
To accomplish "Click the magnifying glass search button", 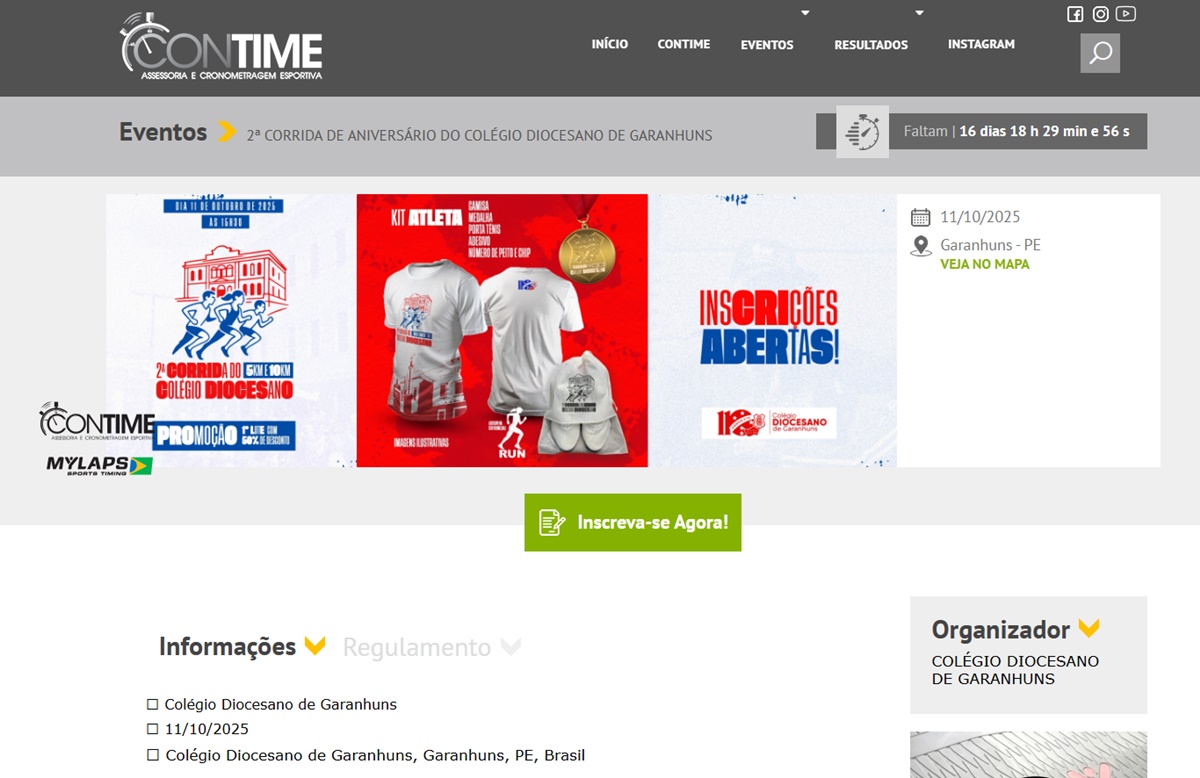I will 1100,53.
